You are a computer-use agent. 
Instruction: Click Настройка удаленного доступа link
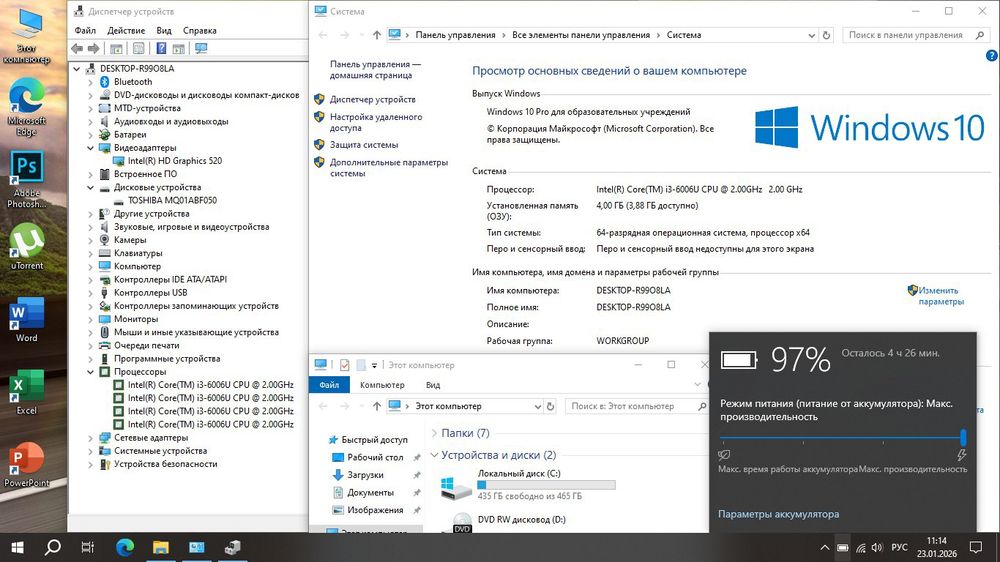(x=376, y=122)
